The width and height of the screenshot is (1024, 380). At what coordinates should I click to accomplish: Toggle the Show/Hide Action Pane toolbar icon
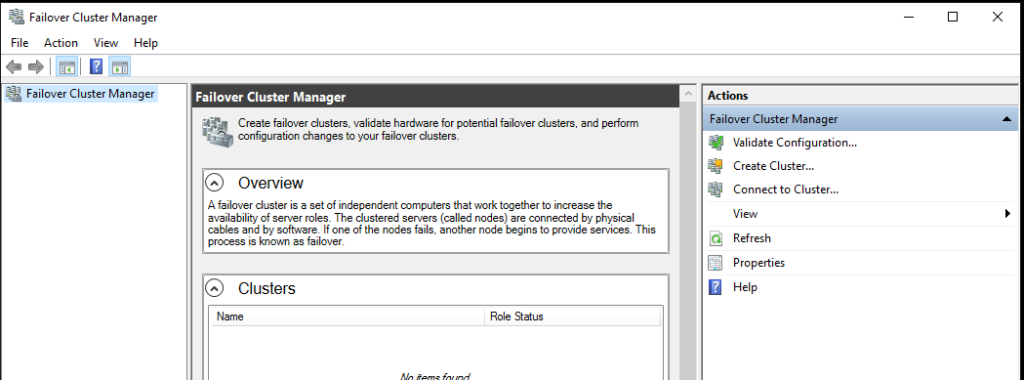pos(120,67)
